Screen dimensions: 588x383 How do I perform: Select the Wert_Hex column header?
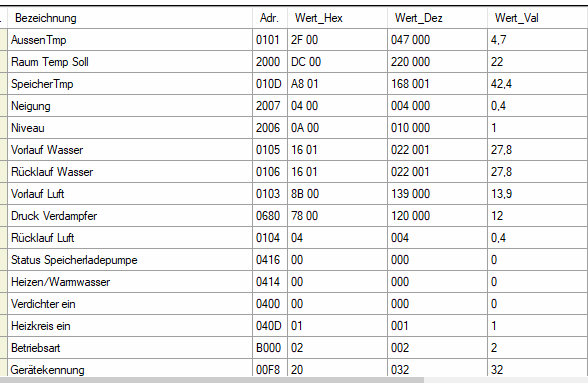pos(338,18)
